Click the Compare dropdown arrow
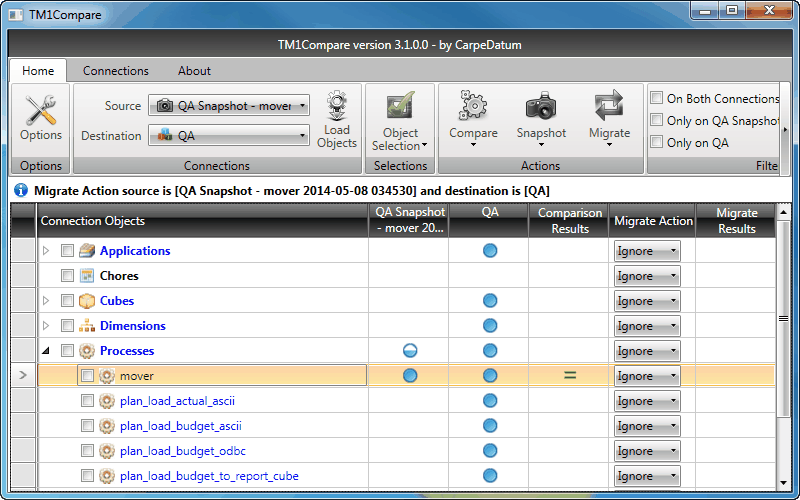The height and width of the screenshot is (500, 800). (x=473, y=145)
